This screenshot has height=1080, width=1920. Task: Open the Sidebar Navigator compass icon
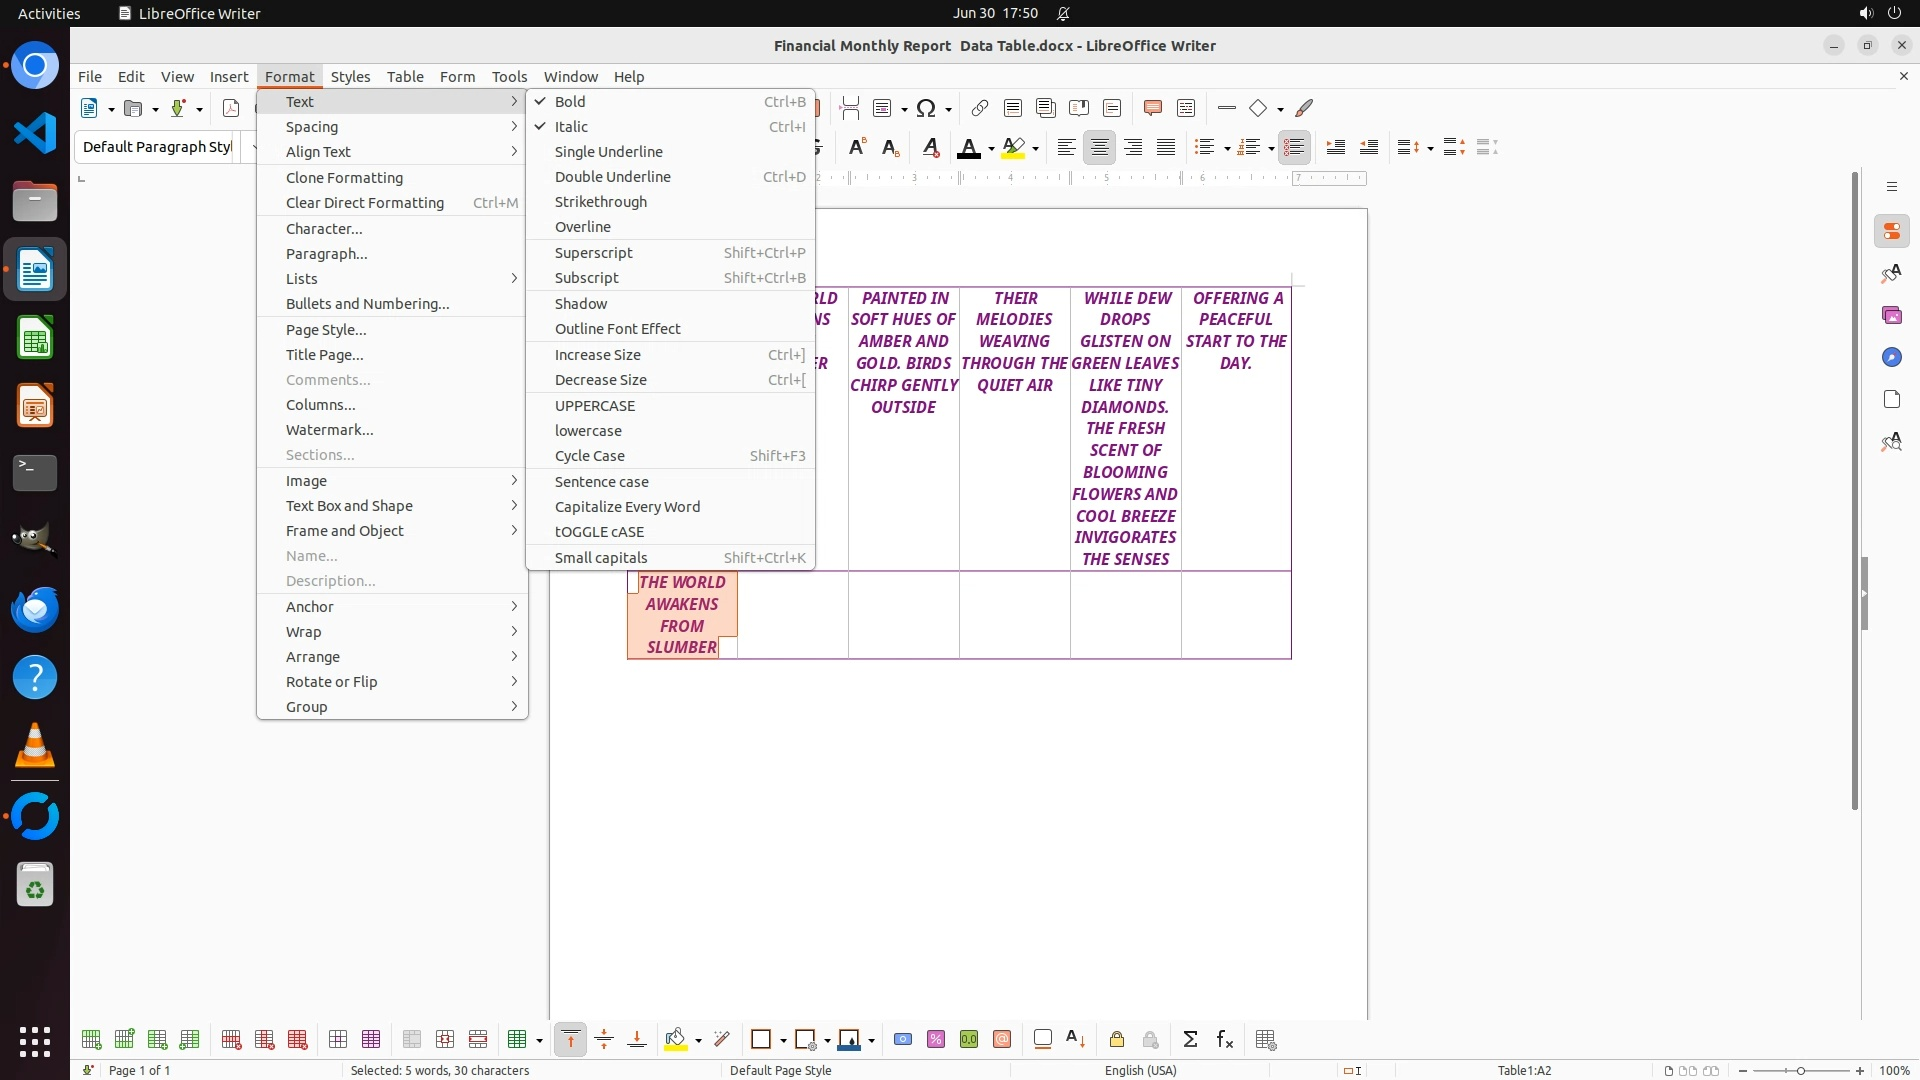point(1891,358)
